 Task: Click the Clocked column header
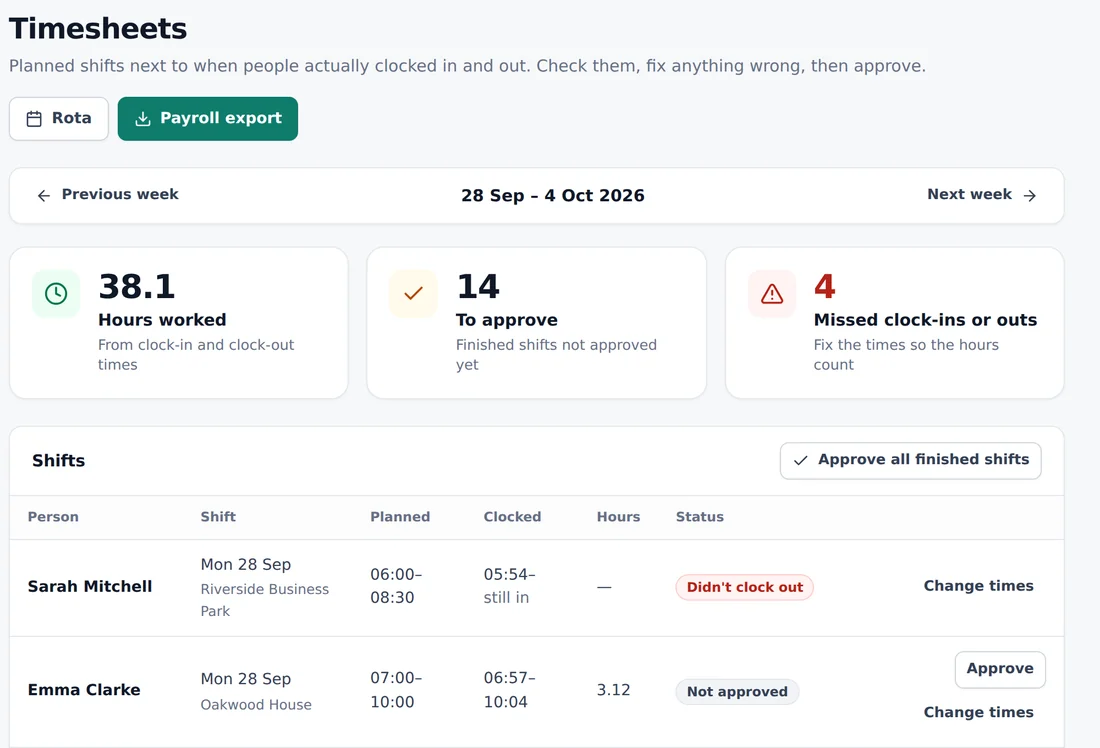[x=512, y=517]
